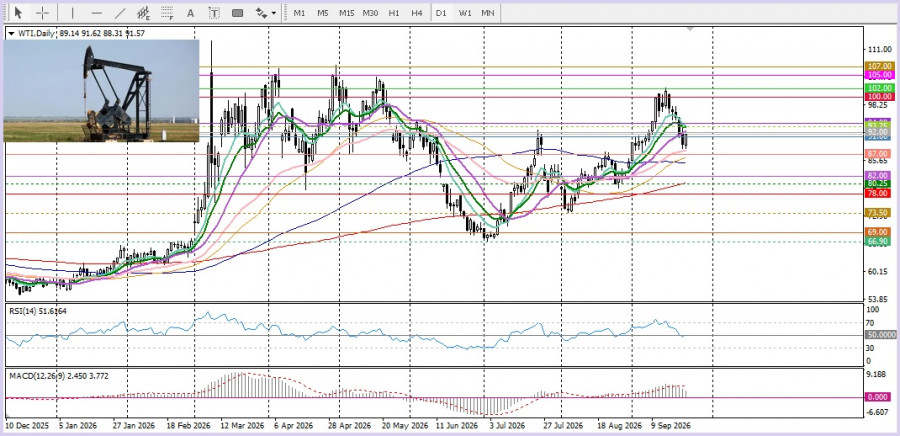Click the 82.00 purple price label
Viewport: 900px width, 436px height.
880,176
